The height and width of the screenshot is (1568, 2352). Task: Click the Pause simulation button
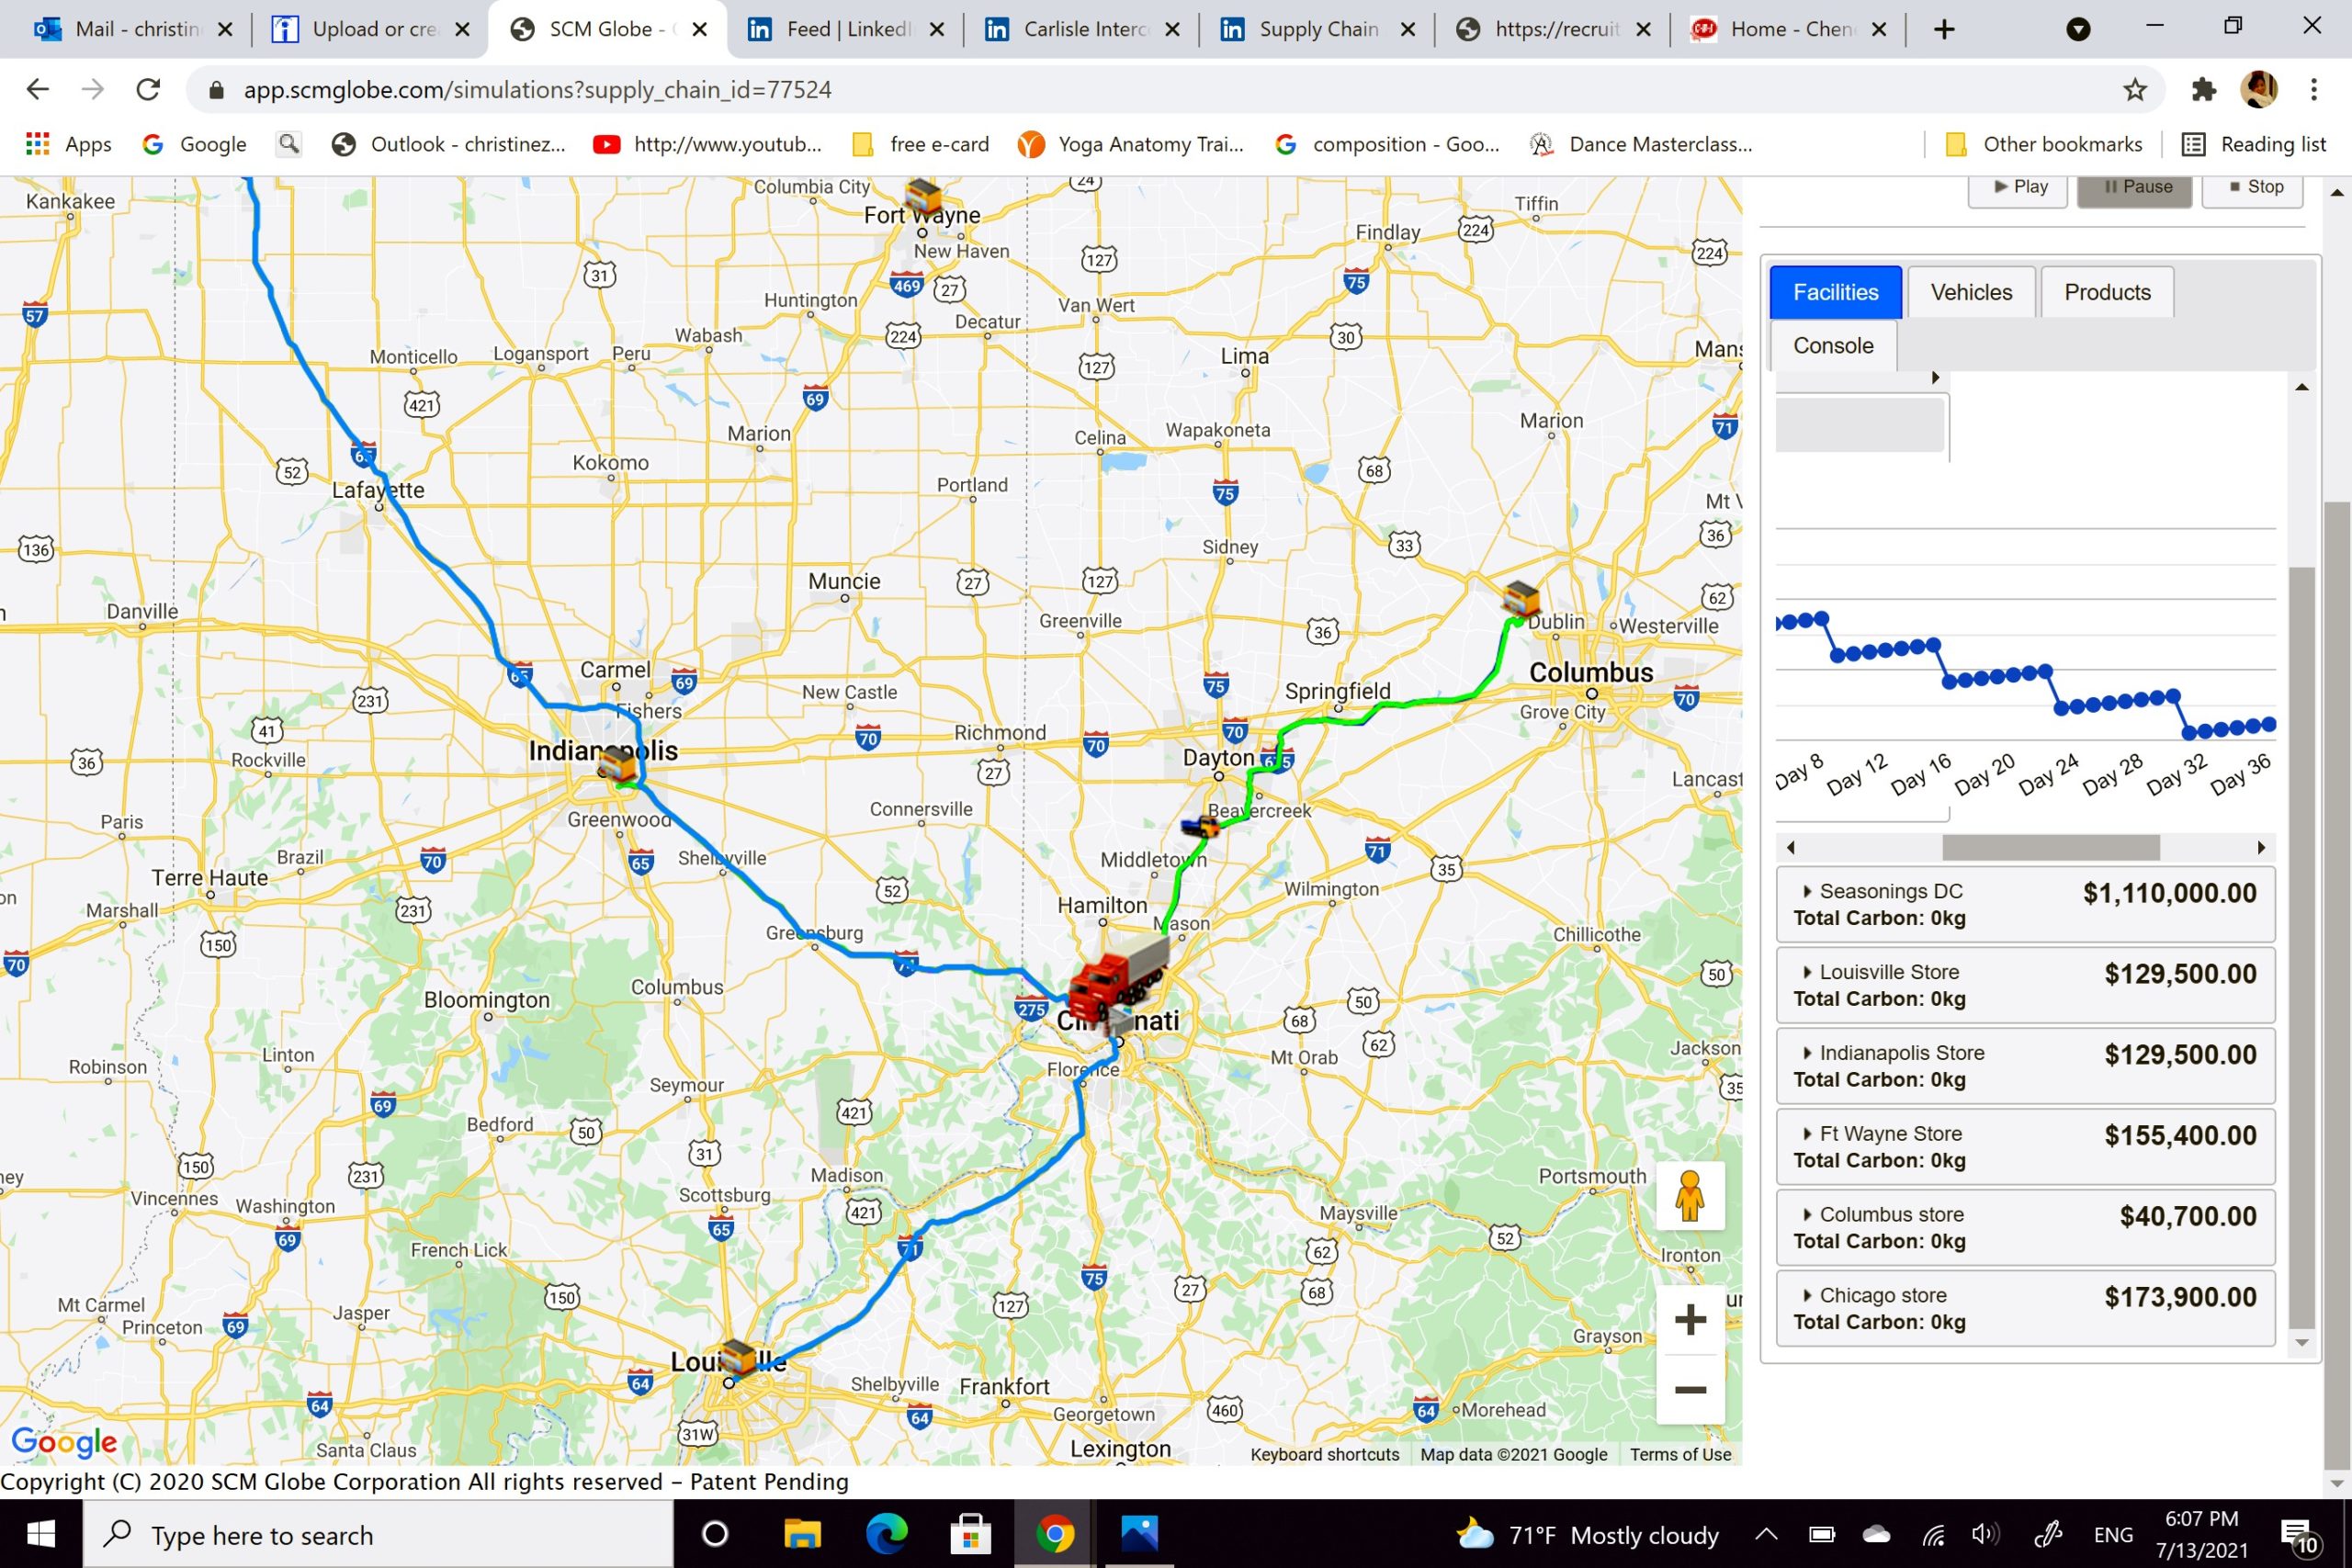2135,188
